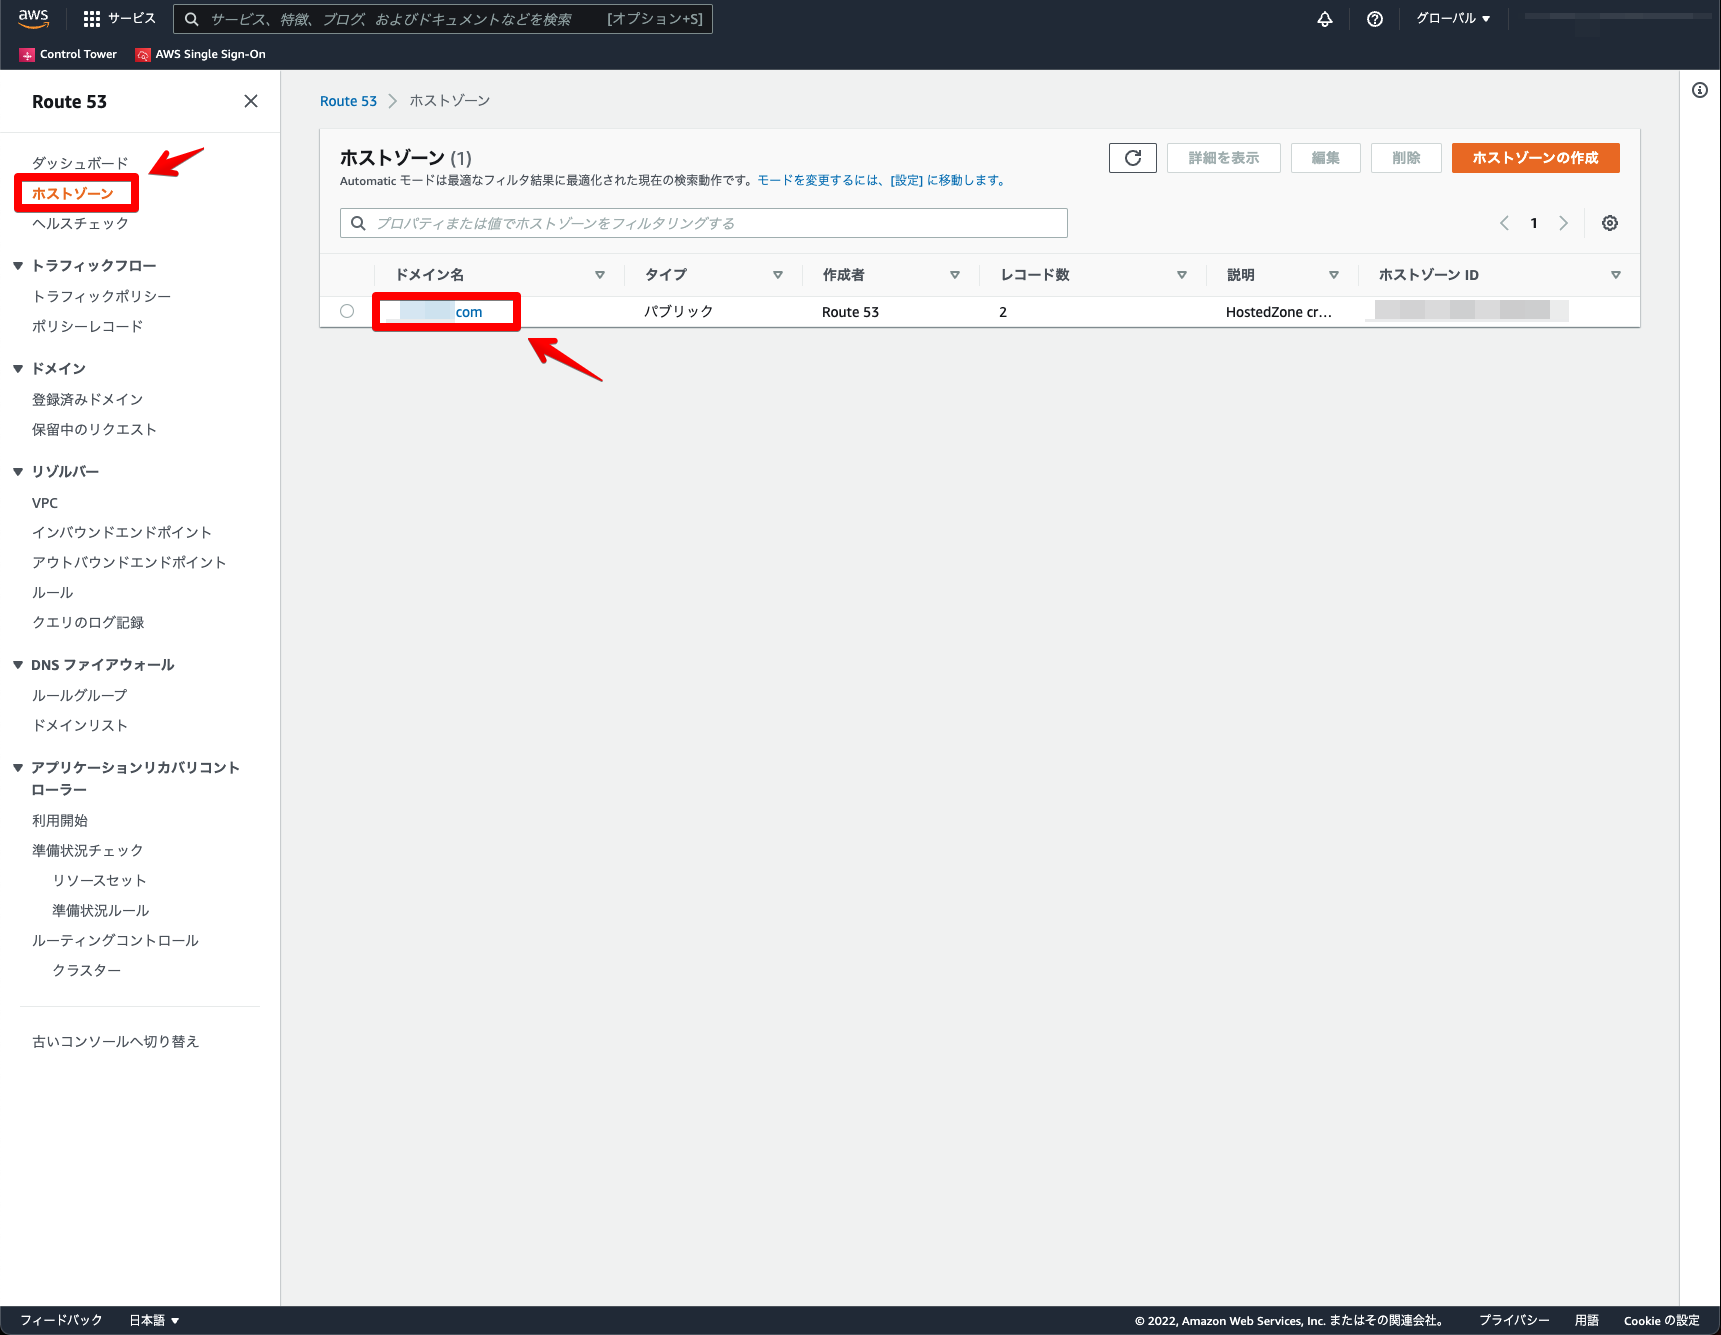The width and height of the screenshot is (1721, 1335).
Task: Open 準備状況ルール page
Action: coord(101,910)
